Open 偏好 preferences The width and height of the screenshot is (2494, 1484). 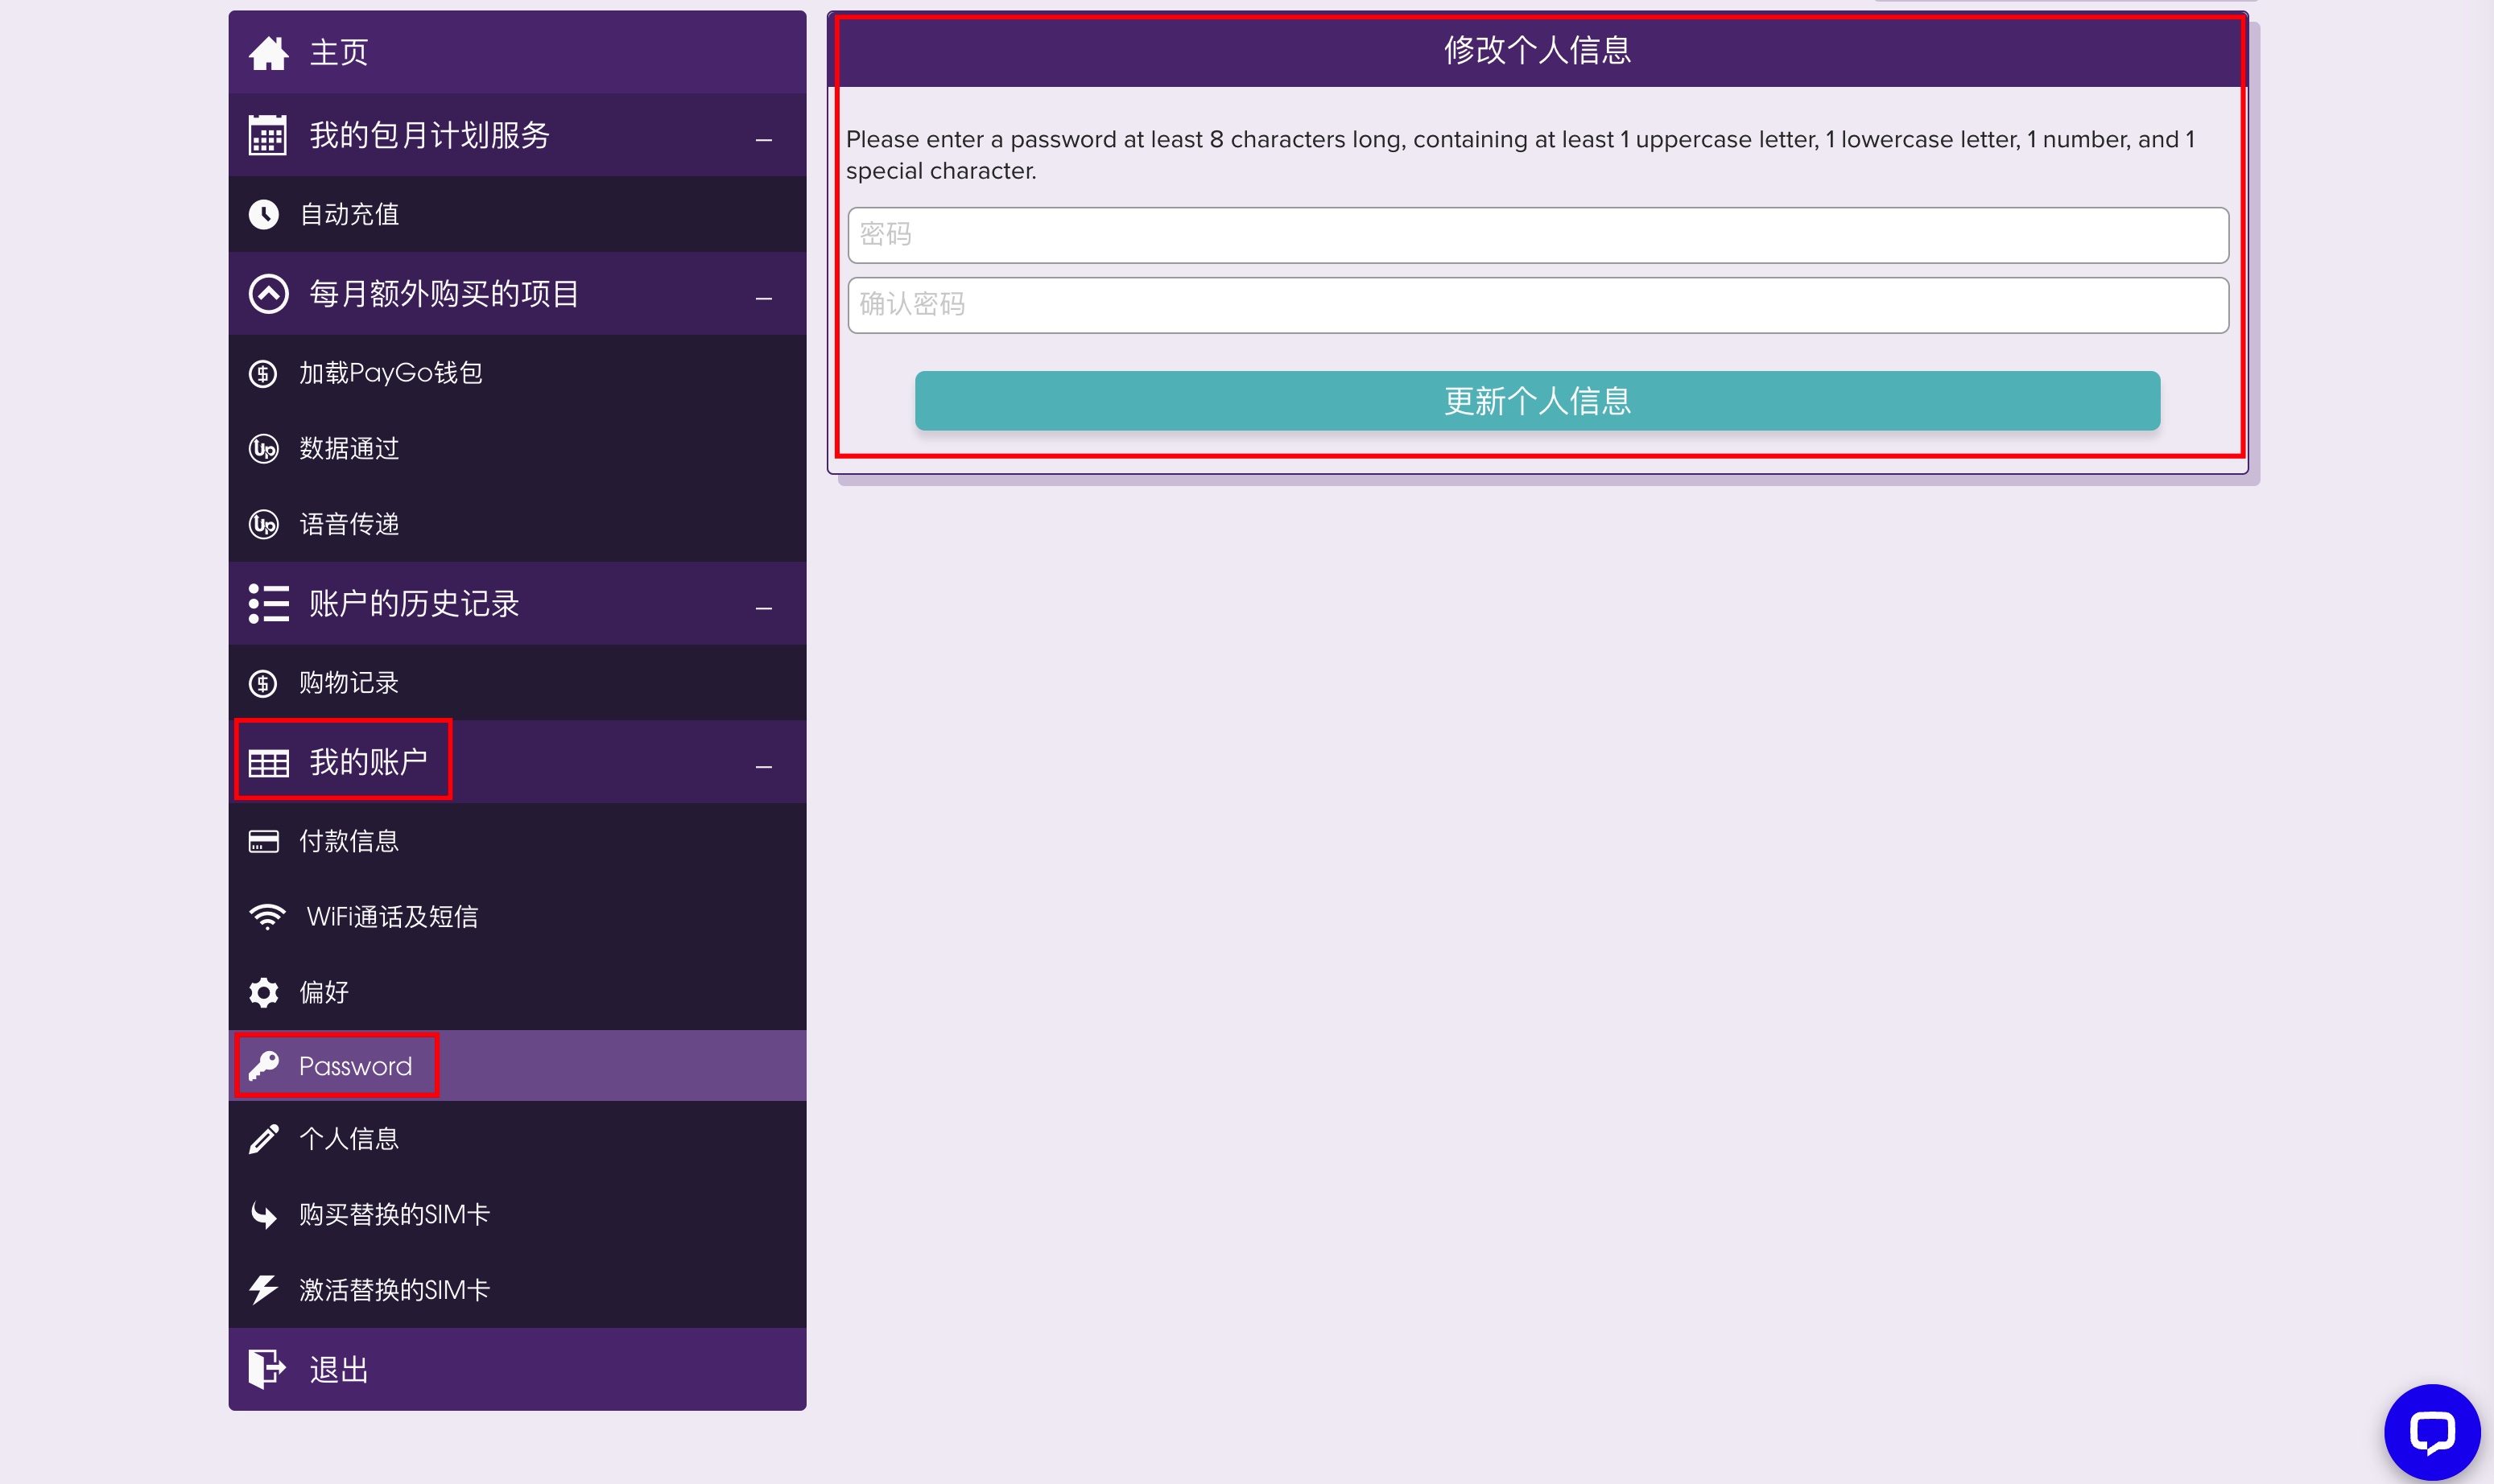[x=517, y=992]
